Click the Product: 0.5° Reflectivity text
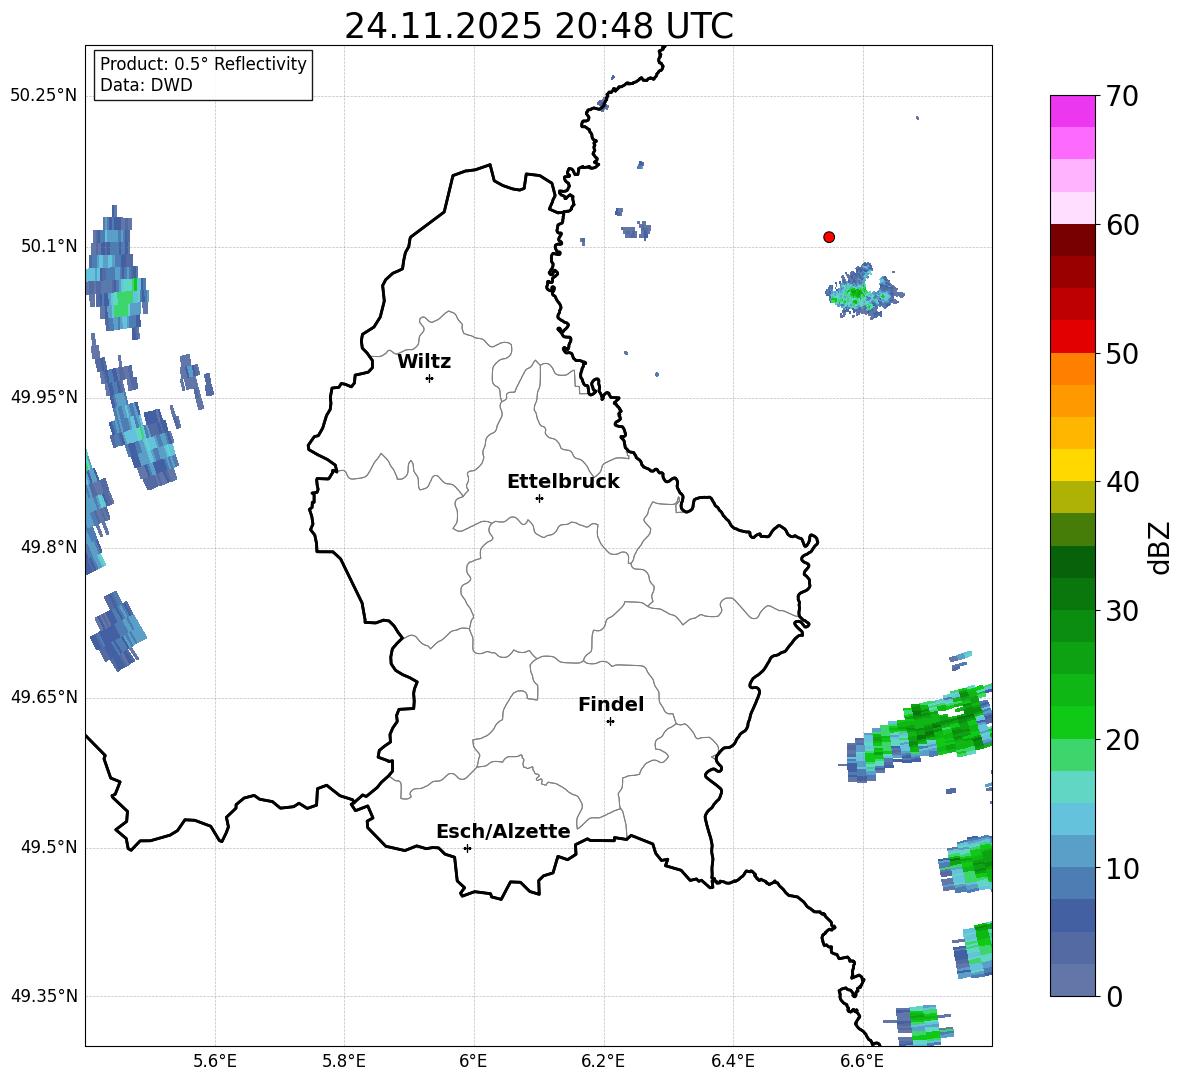Screen dimensions: 1184x1081 pos(203,64)
